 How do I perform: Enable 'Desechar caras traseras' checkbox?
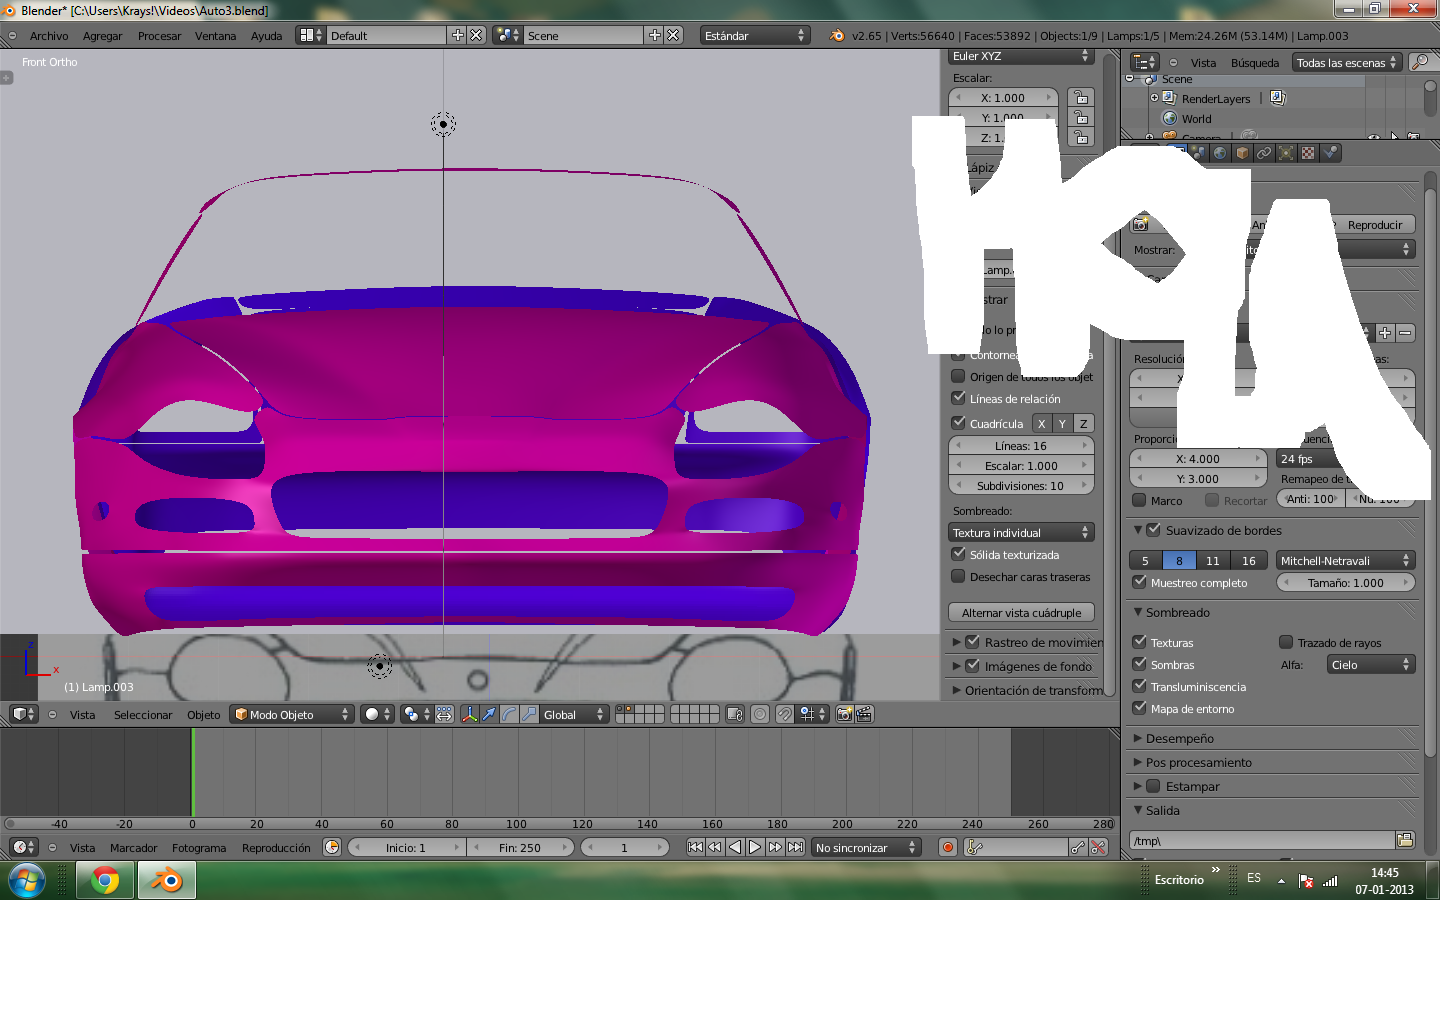pyautogui.click(x=958, y=576)
